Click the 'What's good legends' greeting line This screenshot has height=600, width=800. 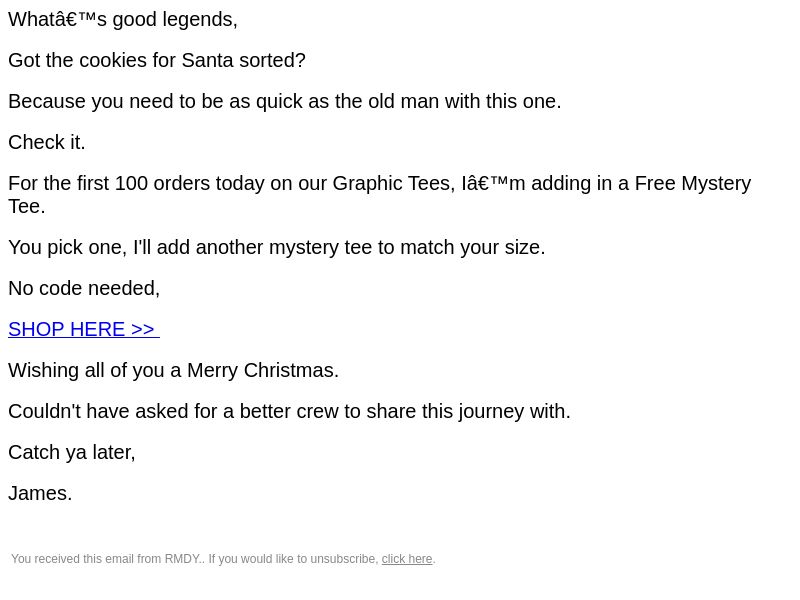pos(123,19)
